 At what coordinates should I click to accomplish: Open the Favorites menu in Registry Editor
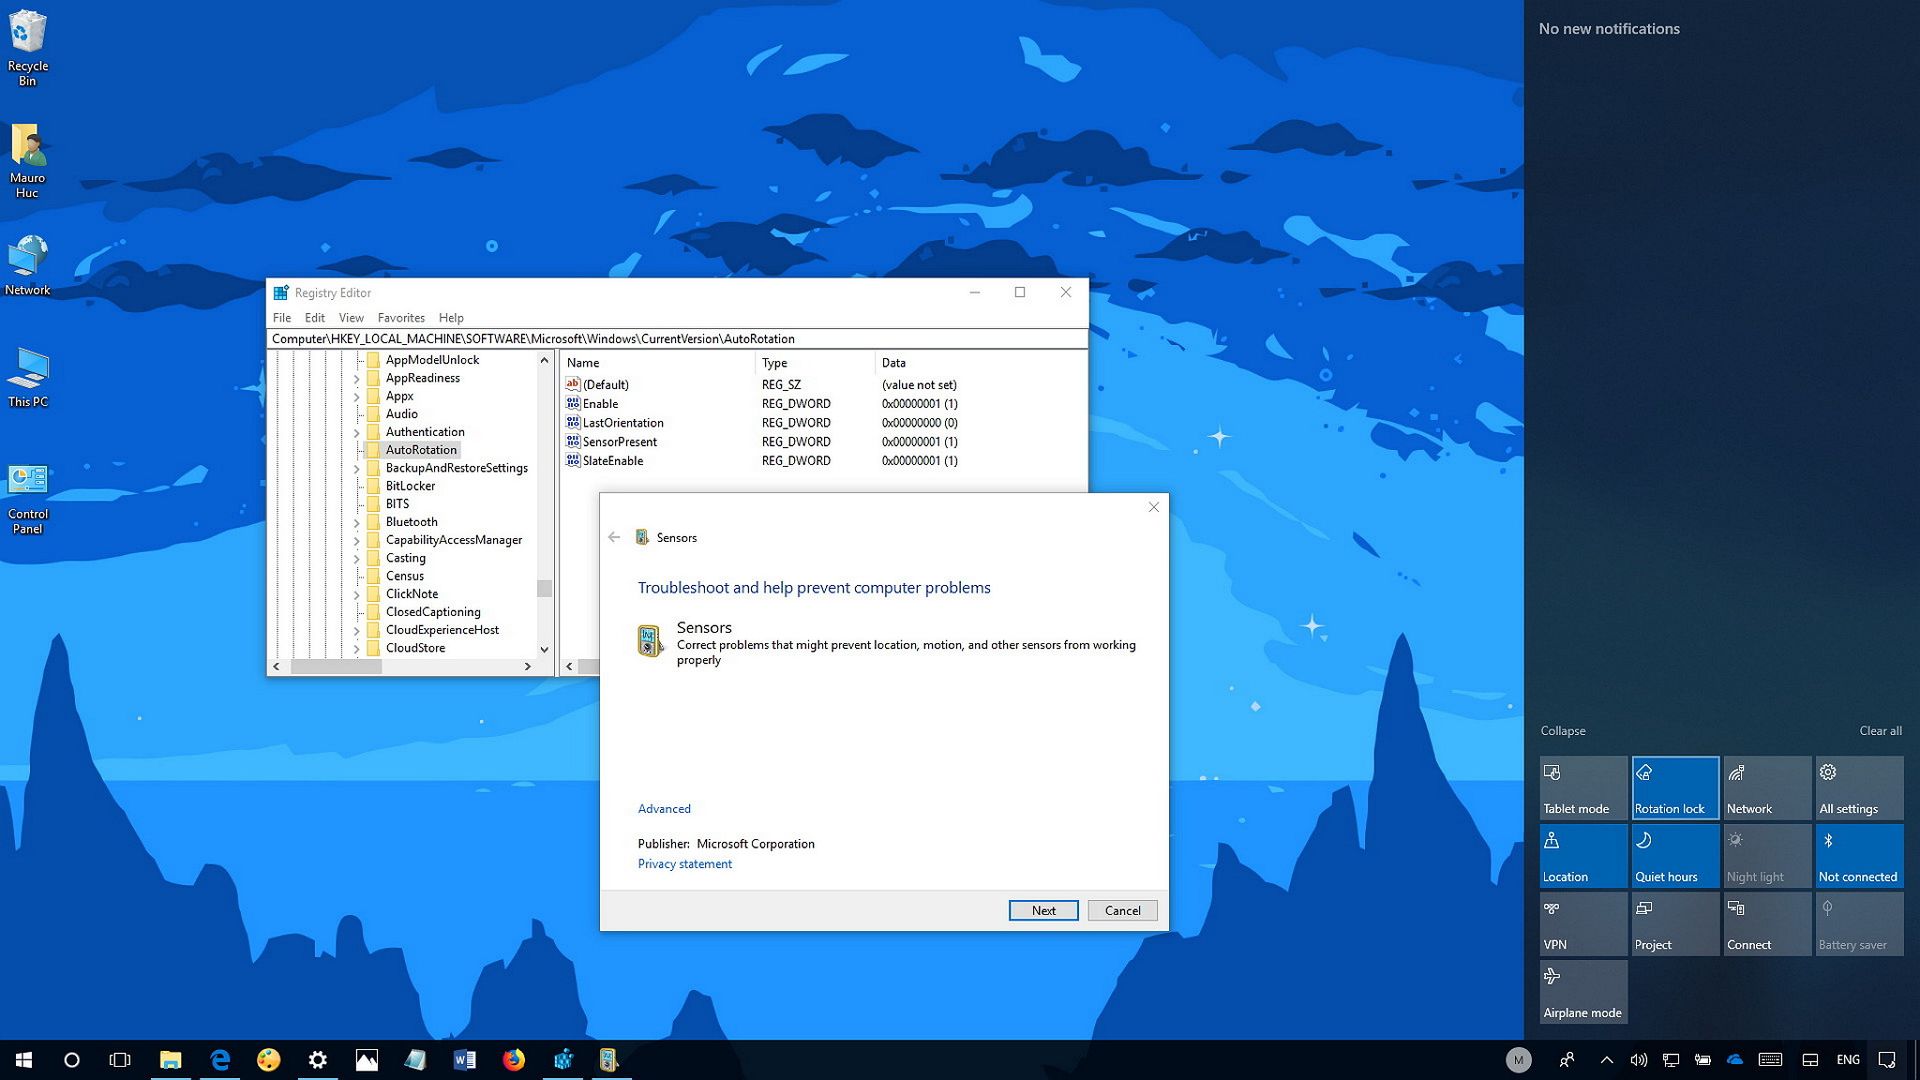tap(401, 317)
